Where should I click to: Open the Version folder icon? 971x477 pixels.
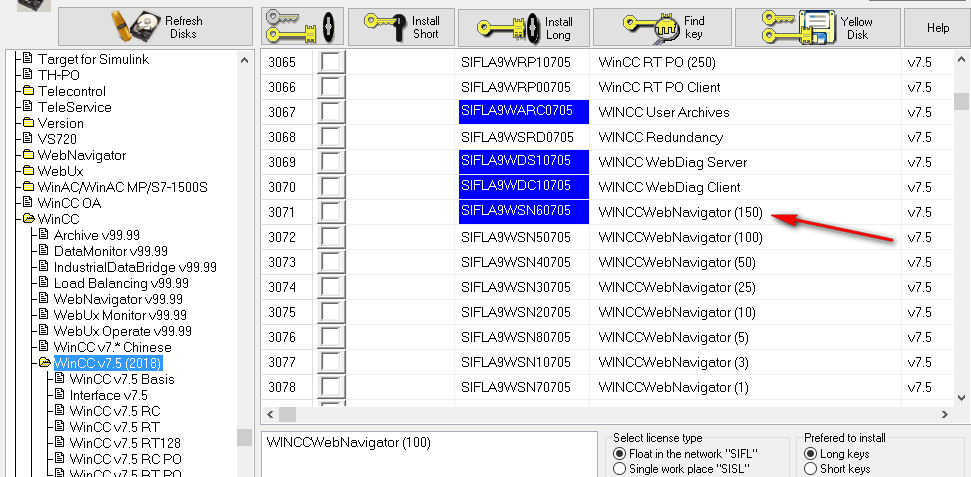pos(27,123)
